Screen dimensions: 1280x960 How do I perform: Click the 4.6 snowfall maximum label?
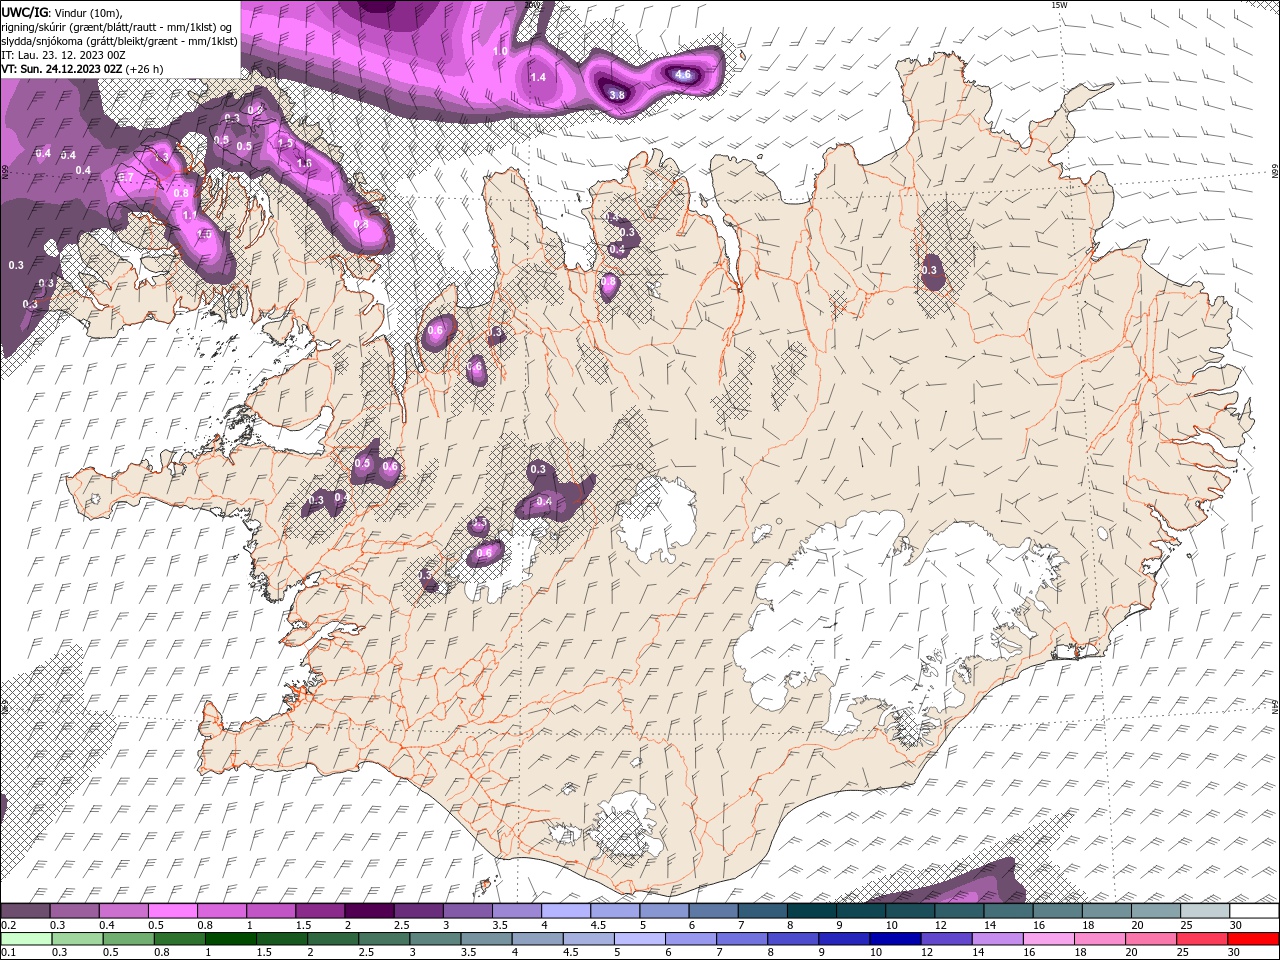(x=684, y=74)
